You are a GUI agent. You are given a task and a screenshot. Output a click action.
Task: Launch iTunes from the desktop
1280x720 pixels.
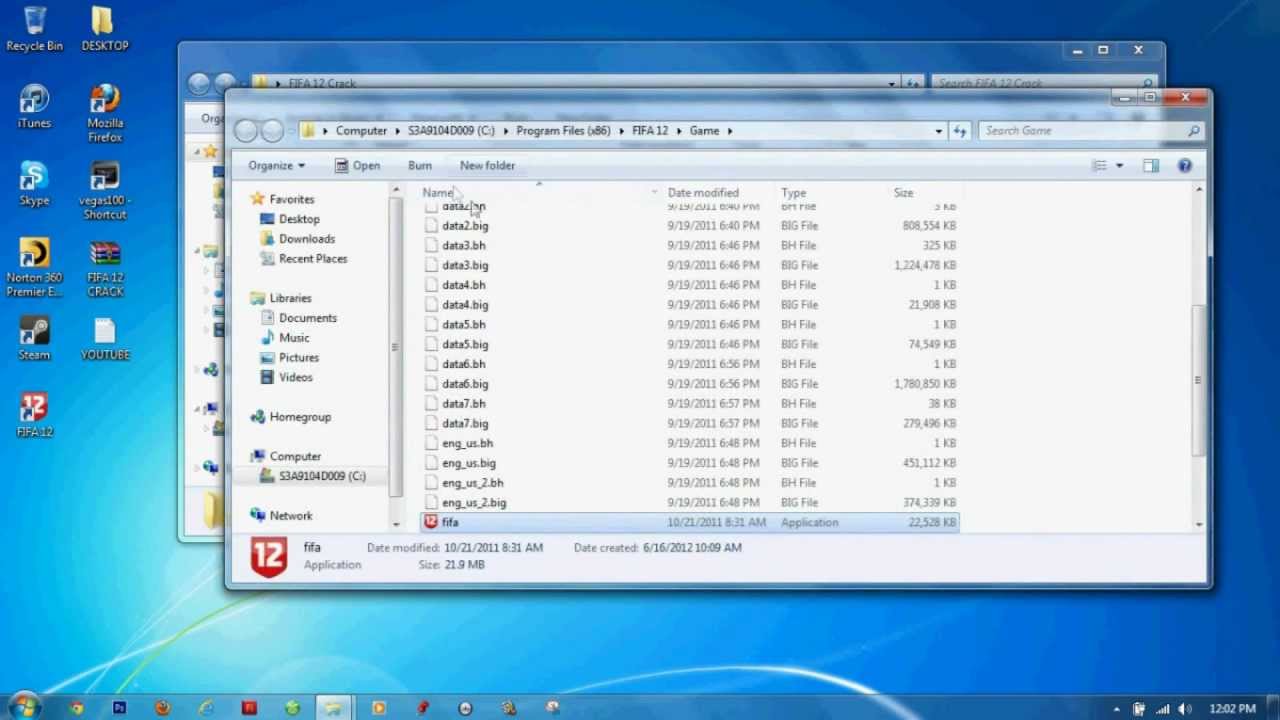(34, 106)
